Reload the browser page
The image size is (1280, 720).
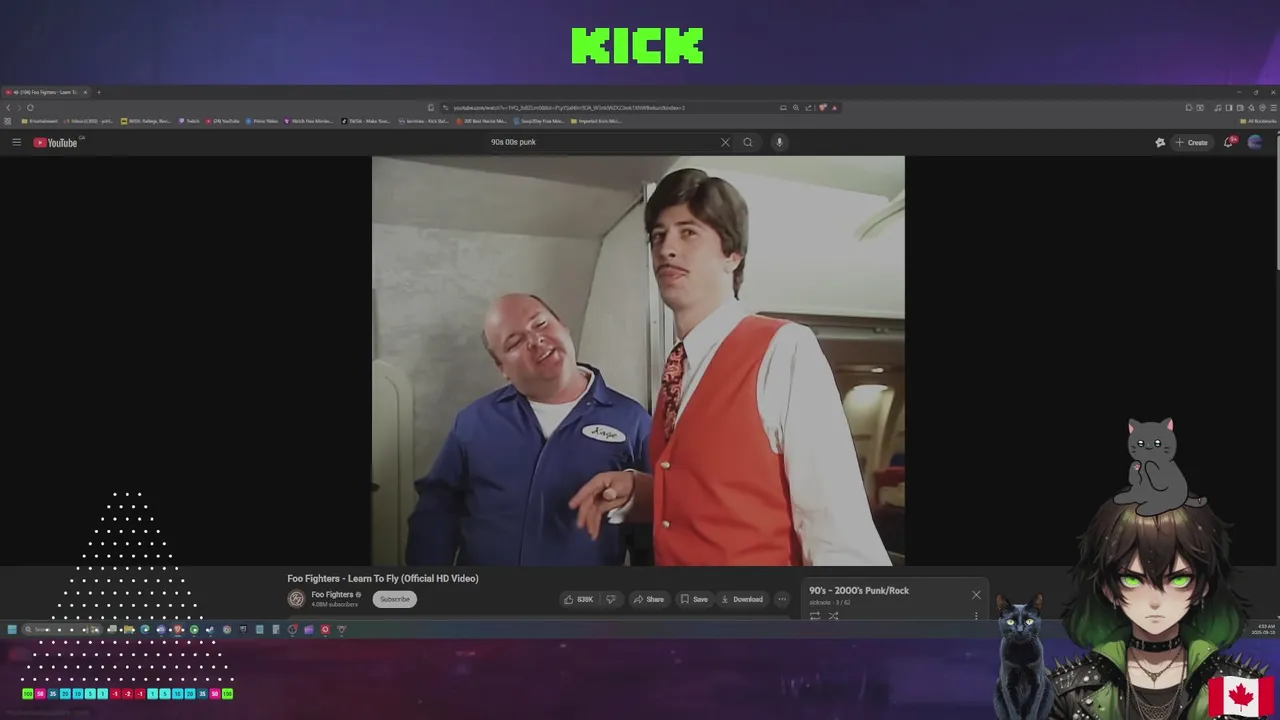pos(30,108)
